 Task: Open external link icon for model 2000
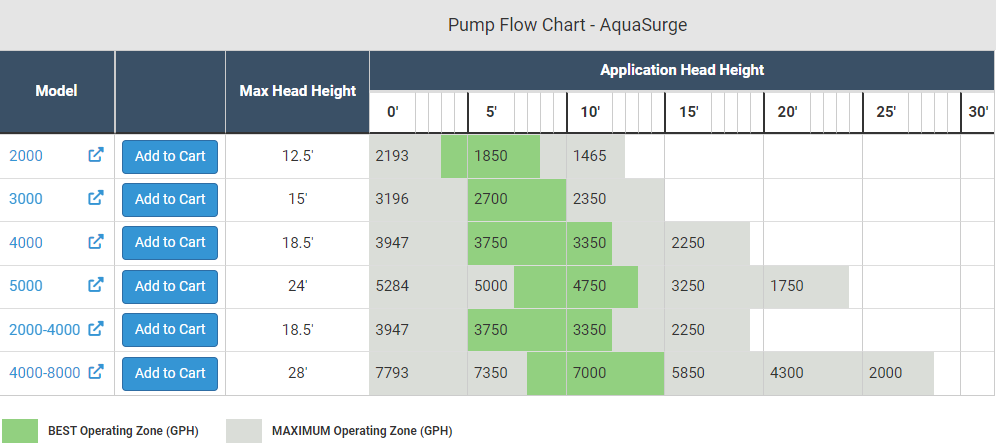[95, 155]
